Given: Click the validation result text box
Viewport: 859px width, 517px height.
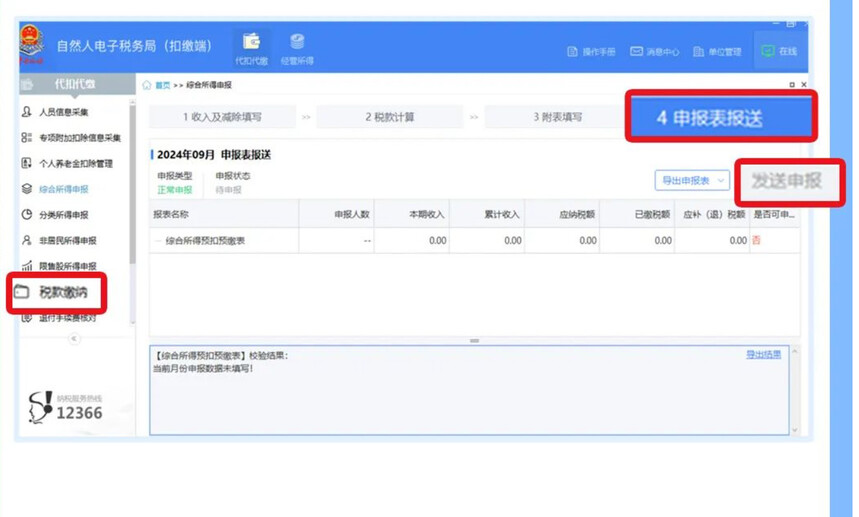Looking at the screenshot, I should tap(469, 390).
